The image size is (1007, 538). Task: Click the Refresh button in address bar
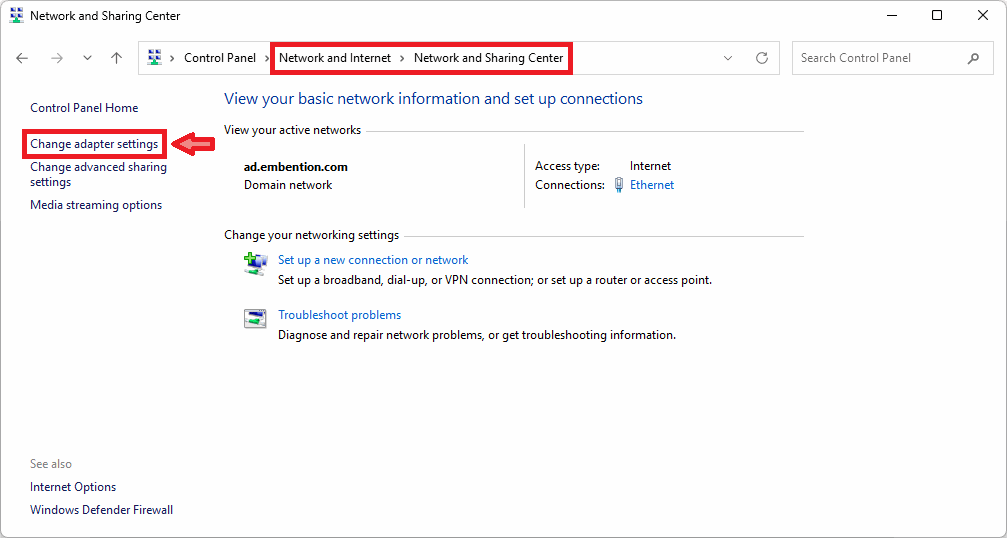pyautogui.click(x=762, y=58)
